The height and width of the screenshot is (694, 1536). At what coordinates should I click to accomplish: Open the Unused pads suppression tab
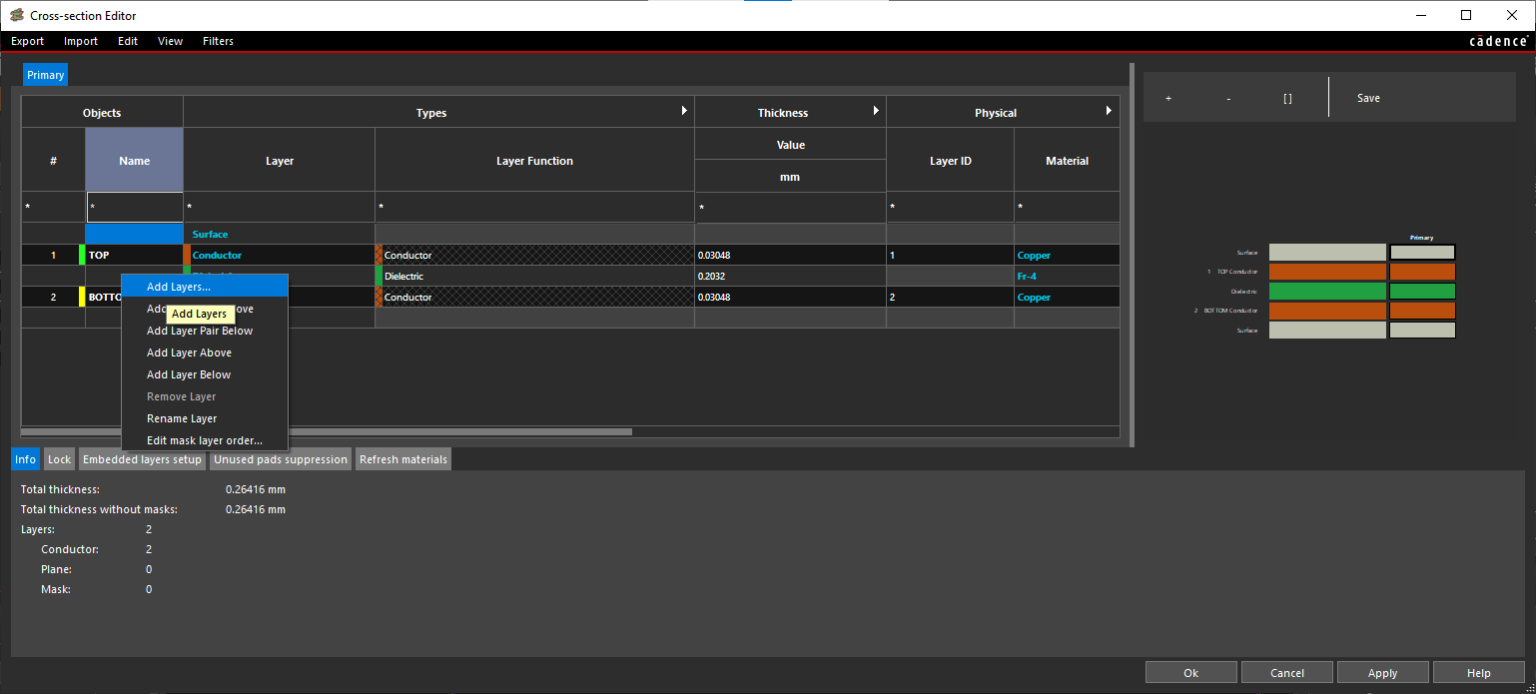pyautogui.click(x=281, y=459)
